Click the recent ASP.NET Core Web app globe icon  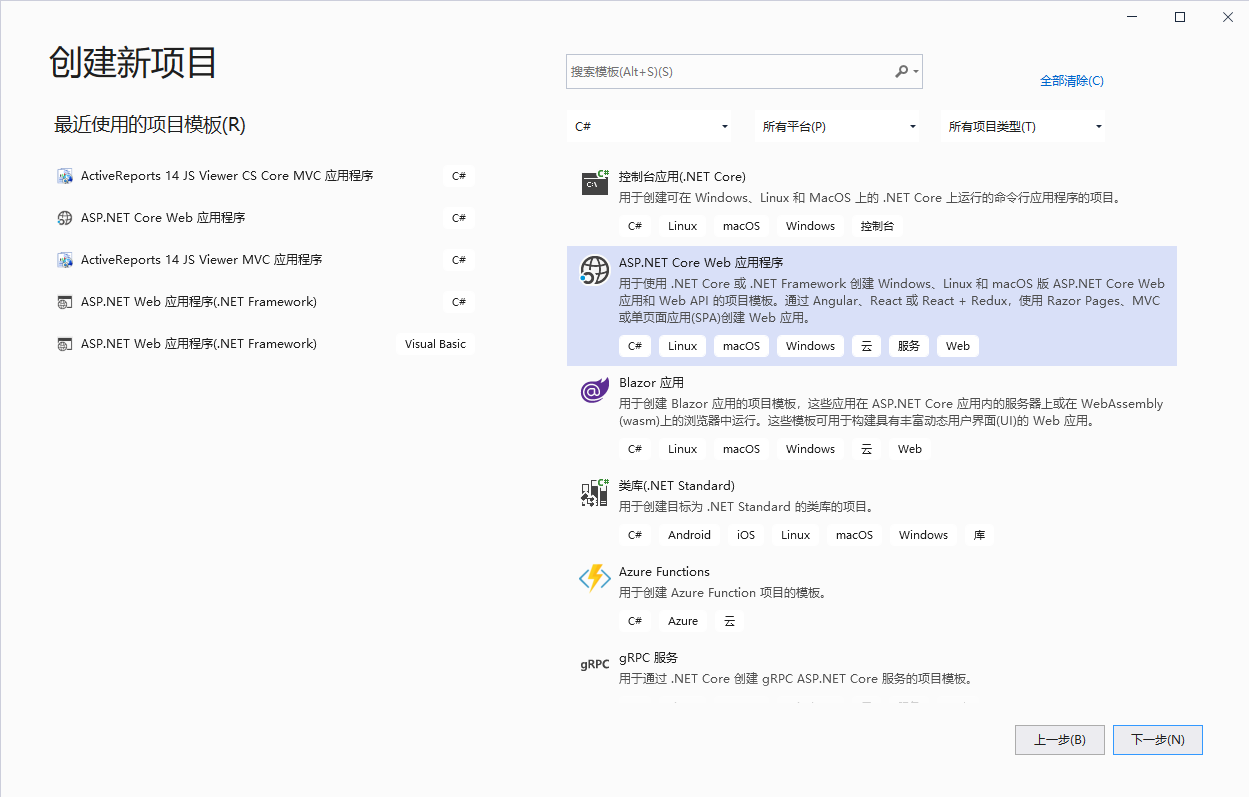point(64,218)
